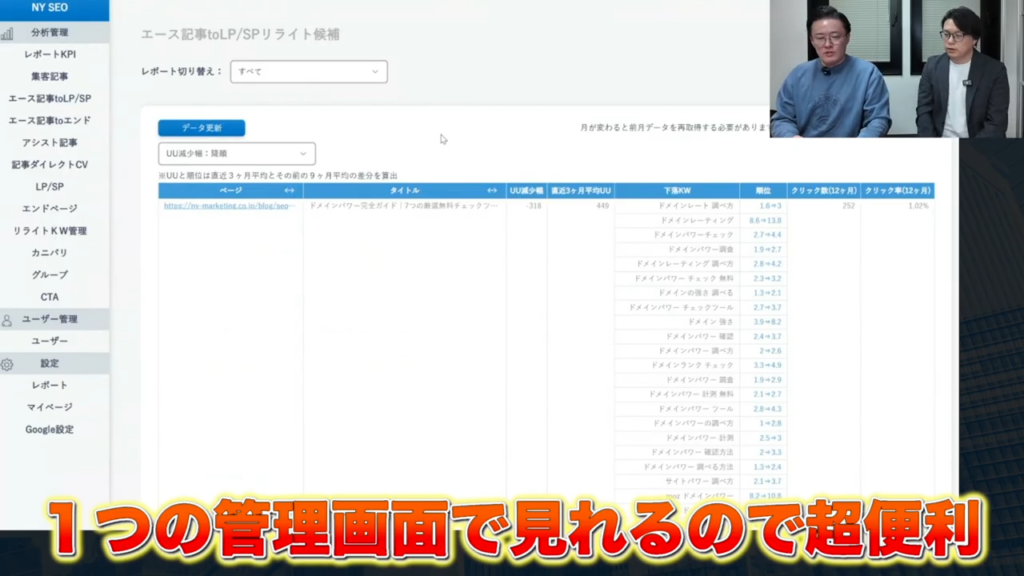Image resolution: width=1024 pixels, height=576 pixels.
Task: Select アシスト記事 in the sidebar
Action: point(49,142)
